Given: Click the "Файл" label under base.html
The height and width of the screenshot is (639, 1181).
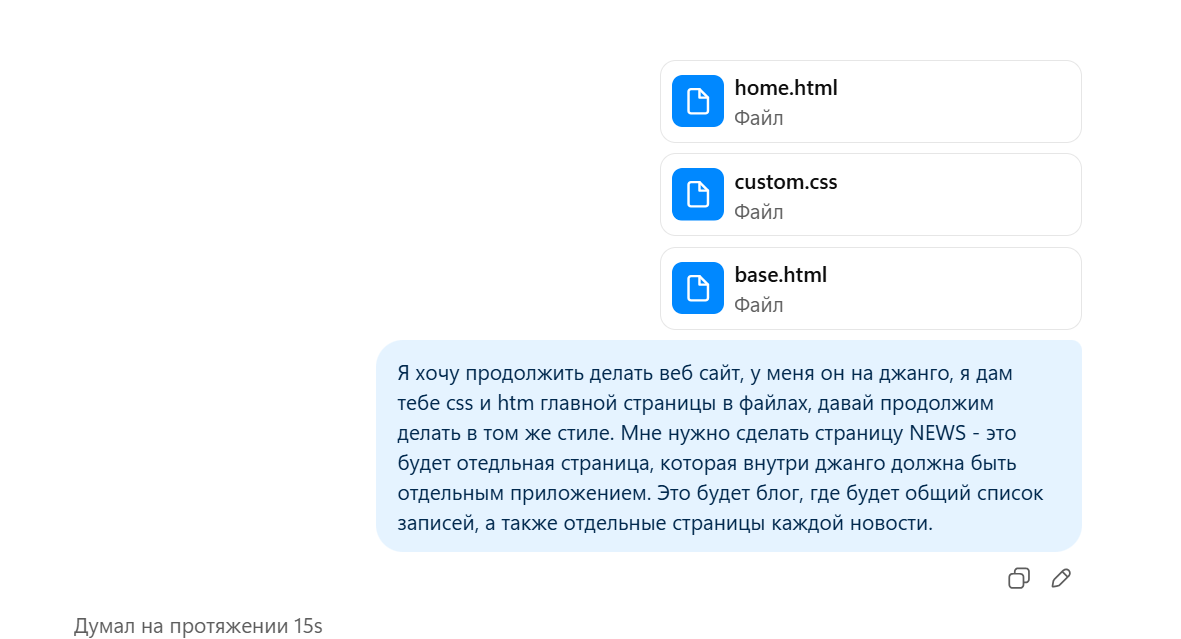Looking at the screenshot, I should (x=758, y=305).
